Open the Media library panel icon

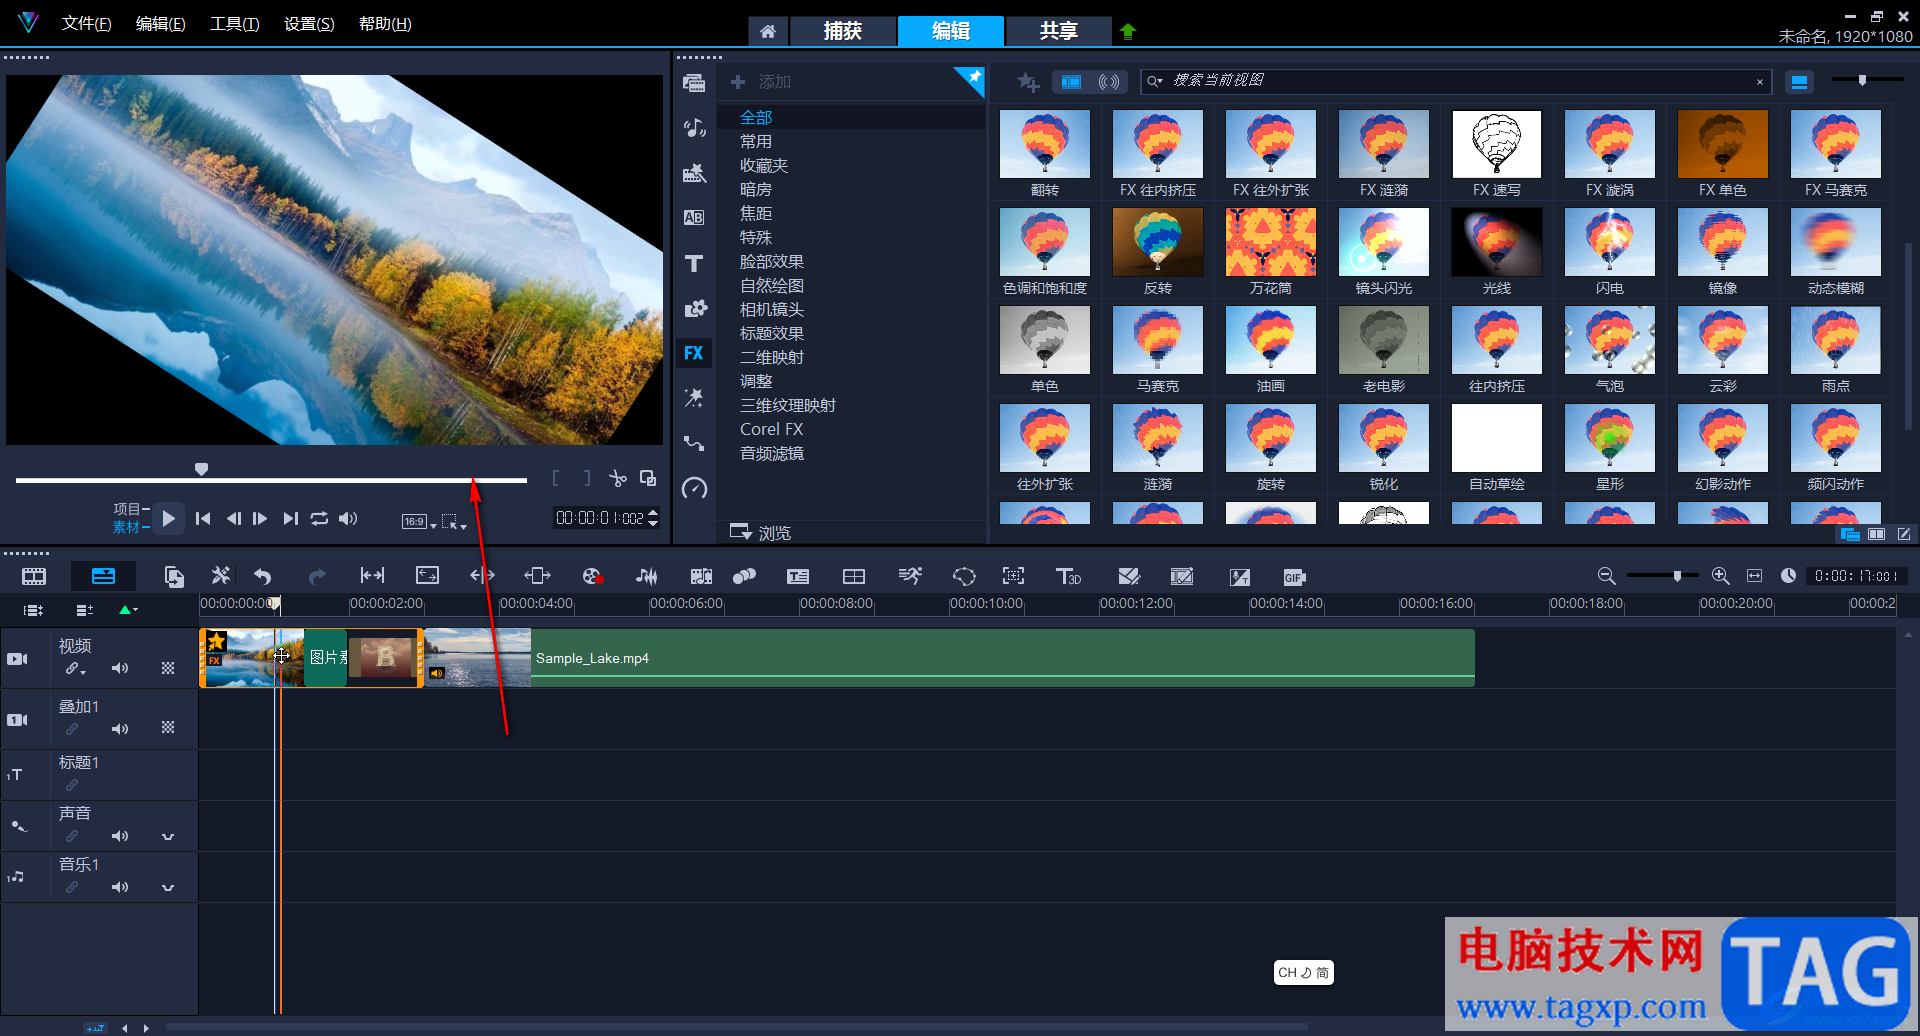694,83
